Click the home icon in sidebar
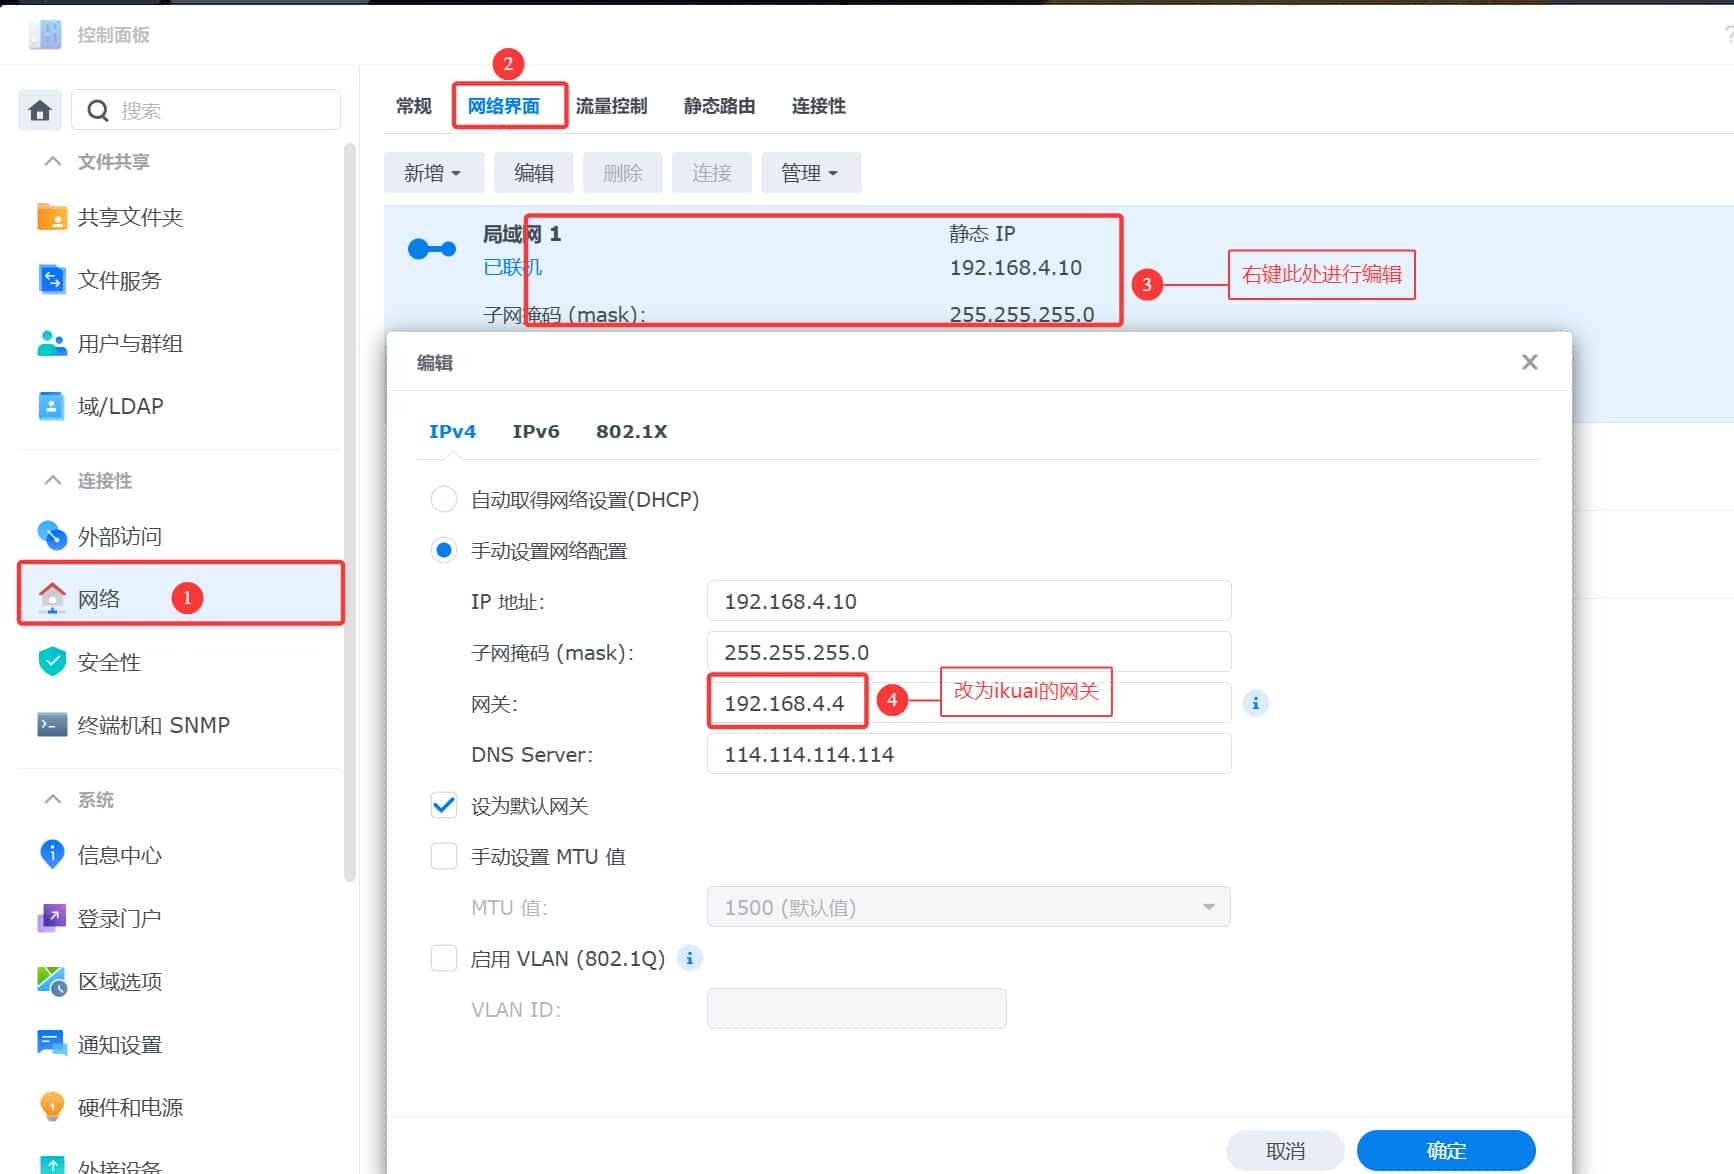The height and width of the screenshot is (1174, 1734). click(40, 110)
